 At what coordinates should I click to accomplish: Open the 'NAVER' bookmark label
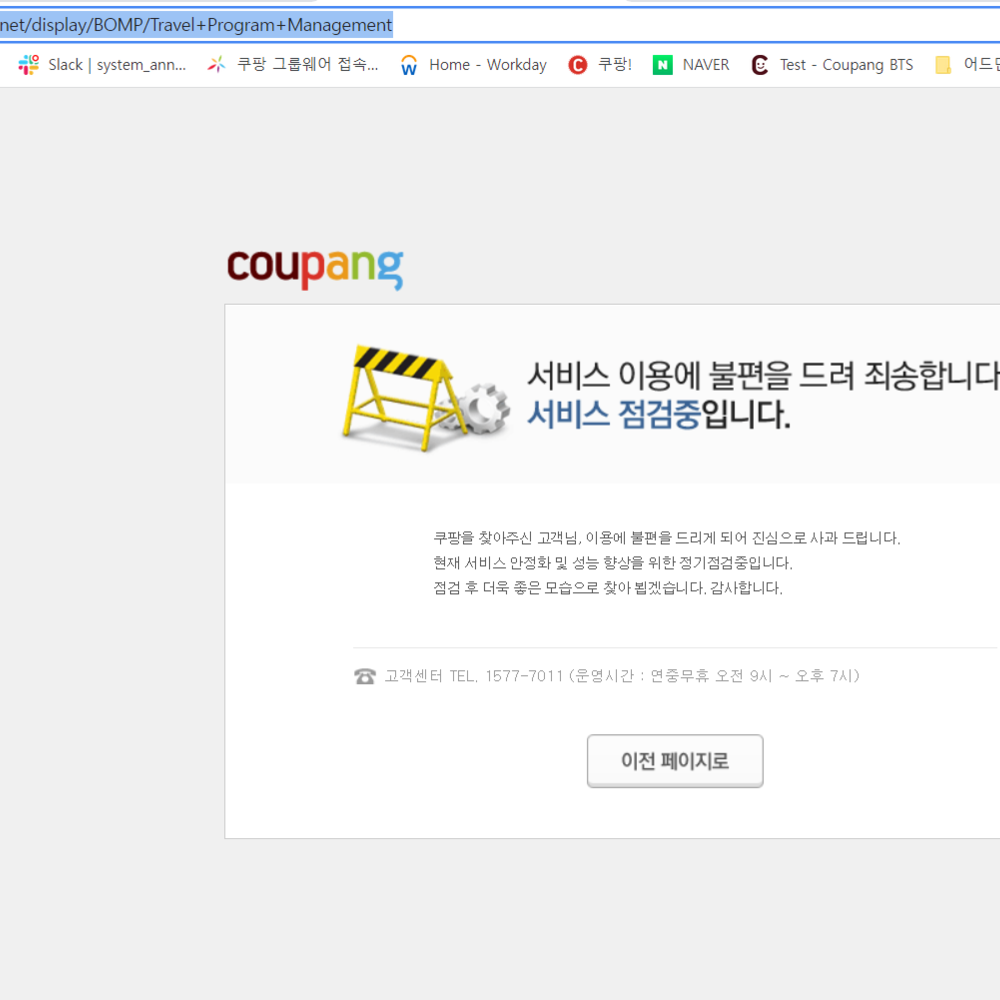click(706, 65)
